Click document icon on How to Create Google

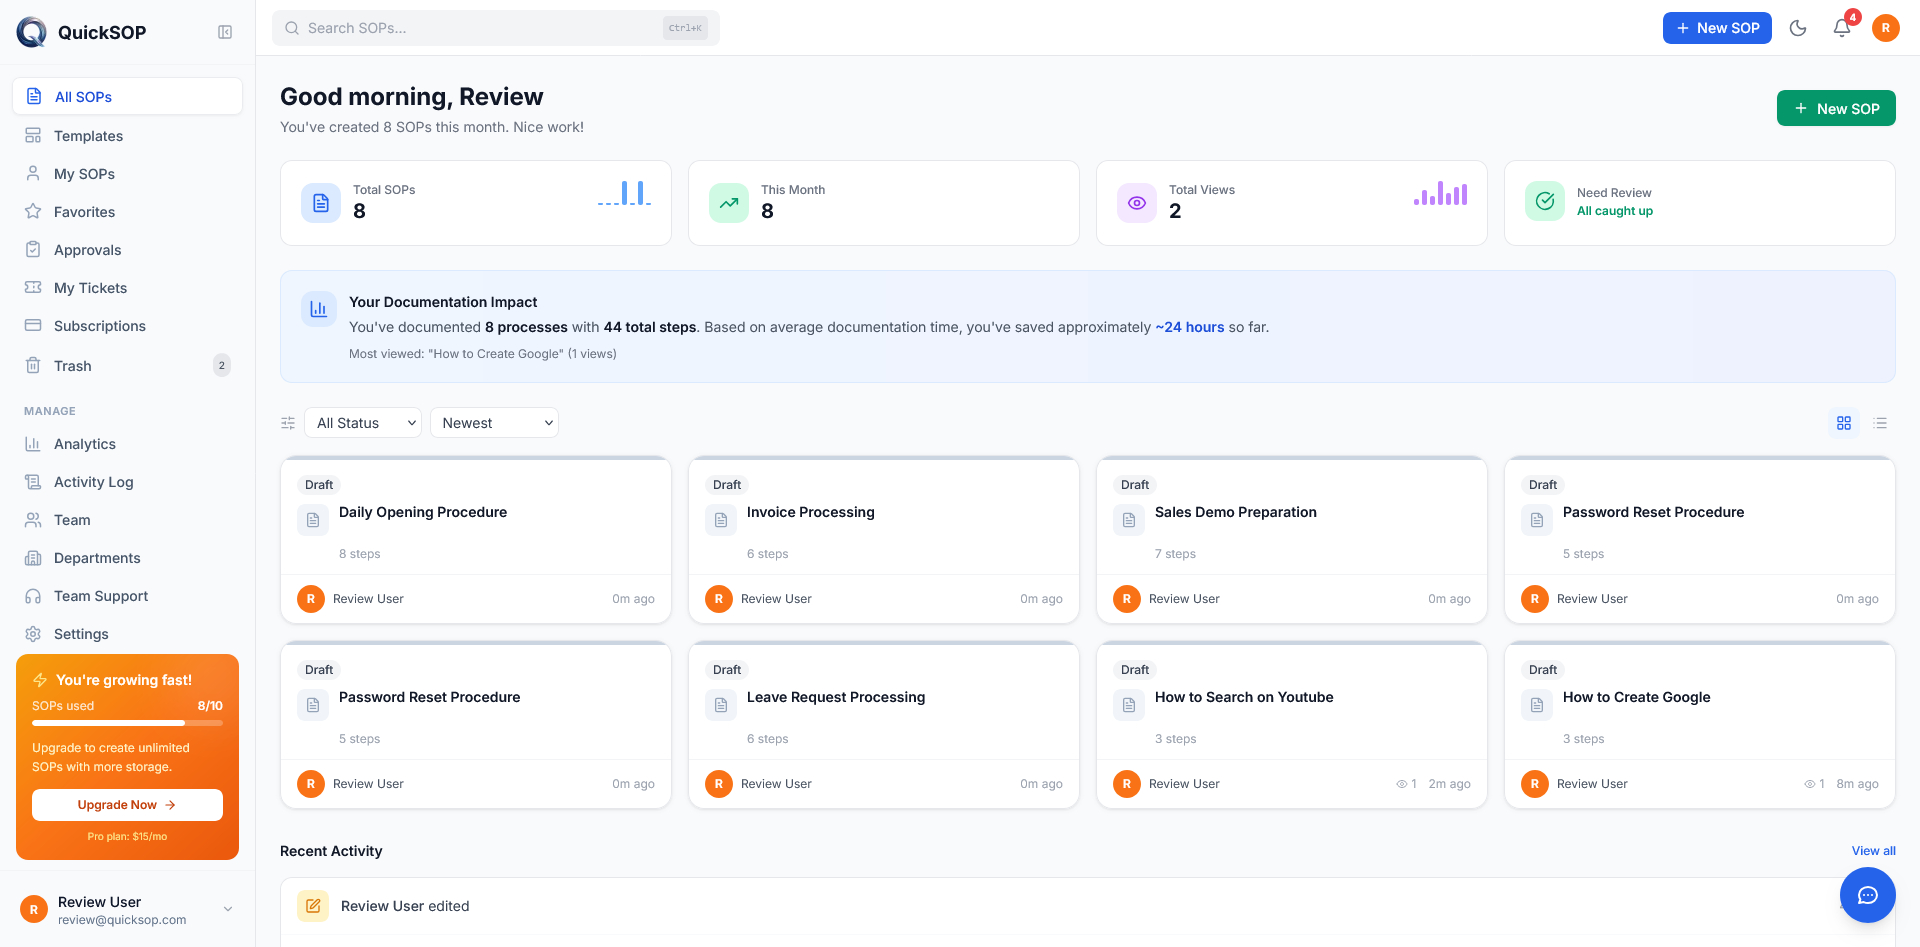click(1537, 705)
